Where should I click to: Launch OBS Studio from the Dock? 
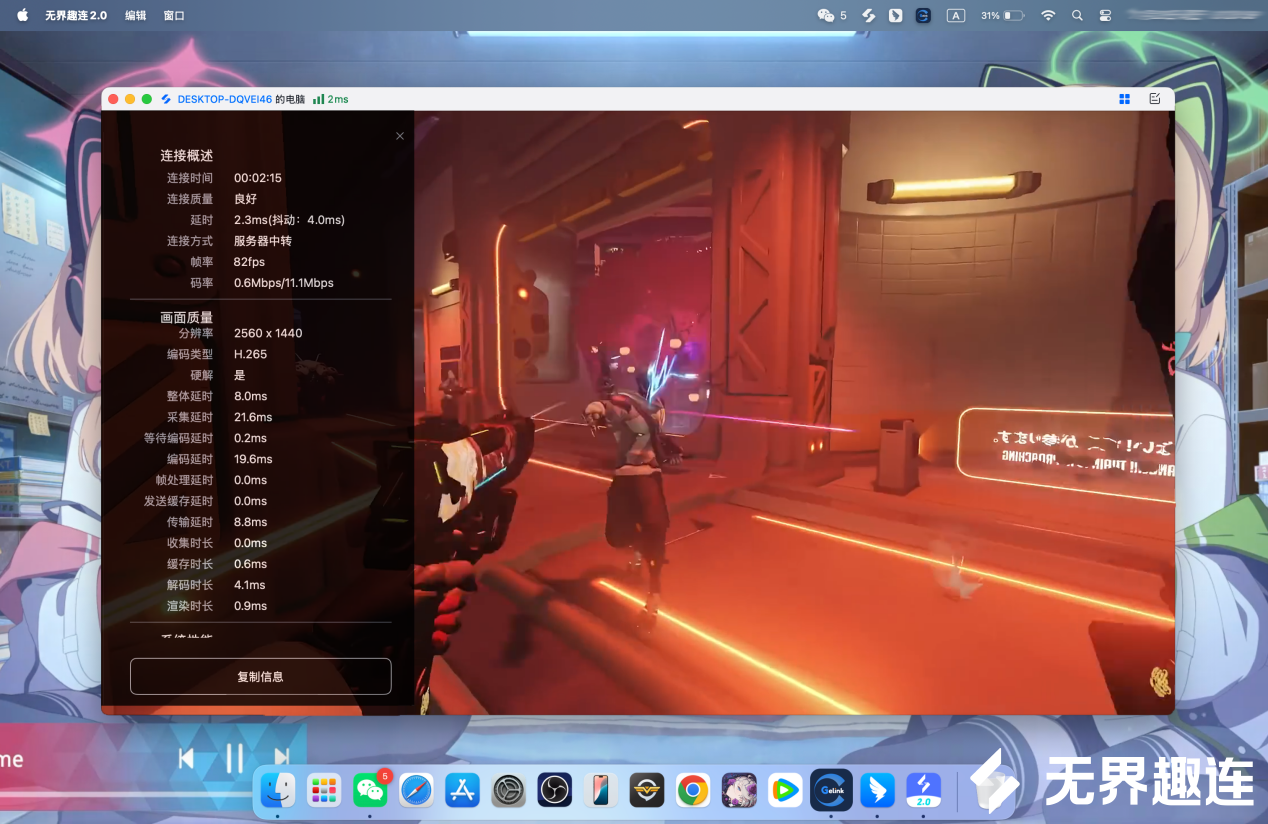tap(554, 790)
